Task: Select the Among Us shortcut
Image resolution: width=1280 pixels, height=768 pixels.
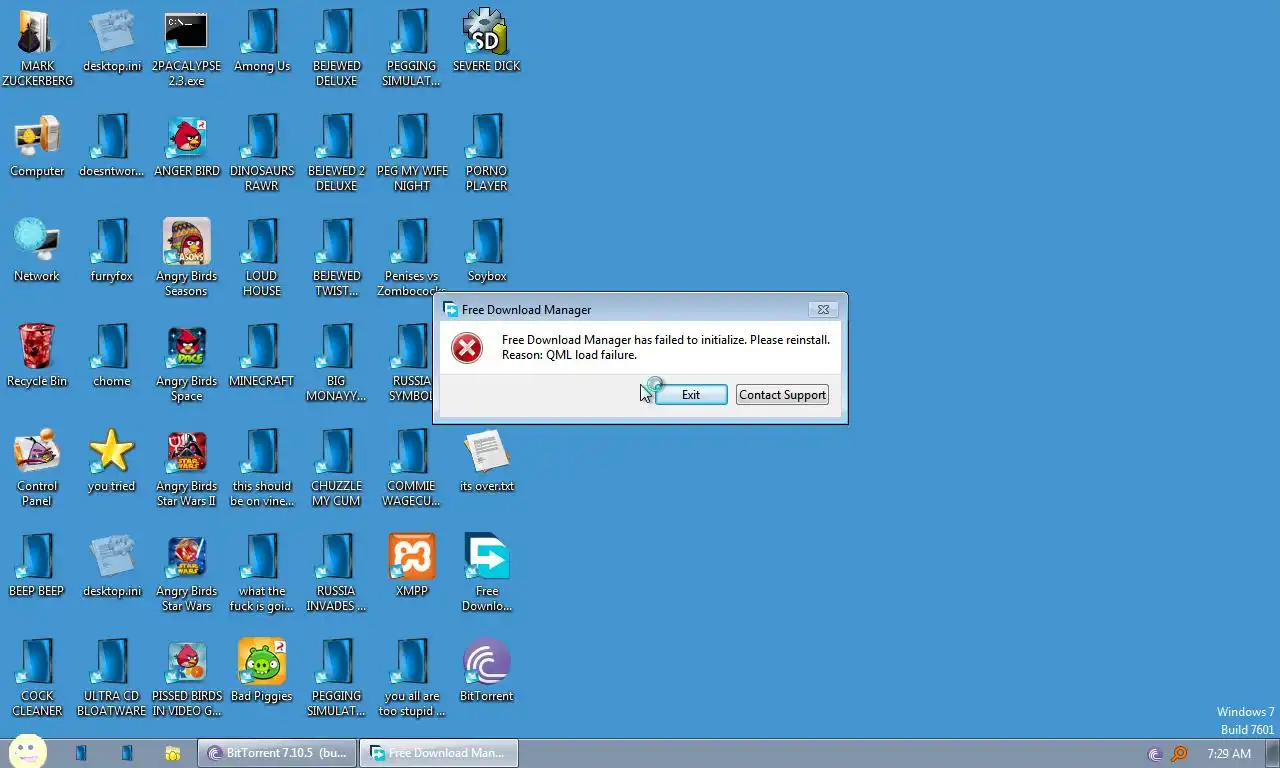Action: (x=262, y=40)
